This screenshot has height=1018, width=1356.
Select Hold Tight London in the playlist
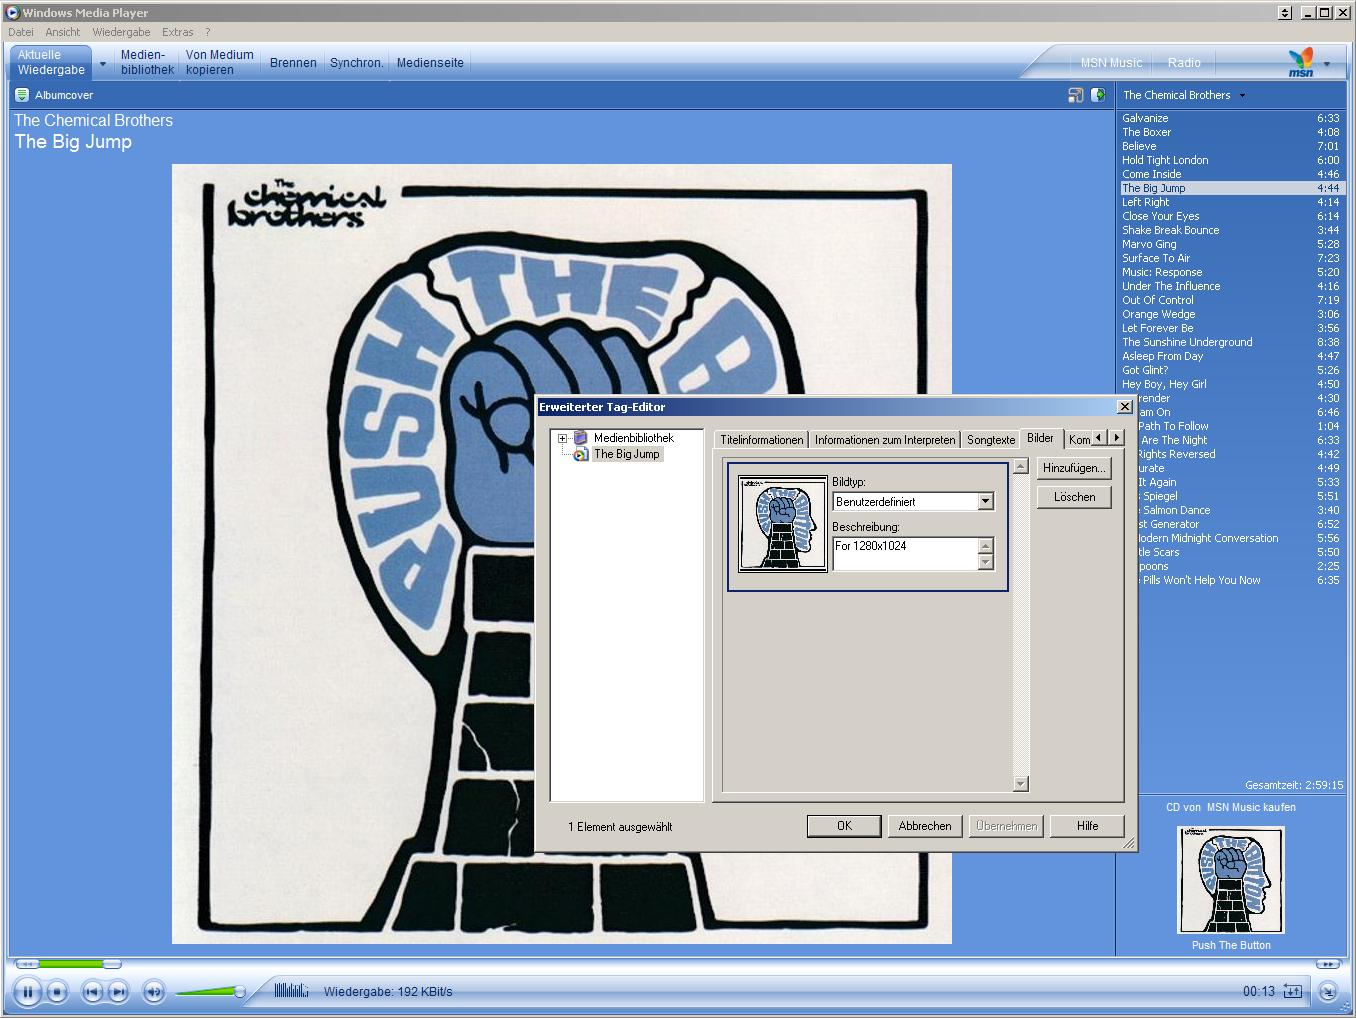coord(1230,160)
